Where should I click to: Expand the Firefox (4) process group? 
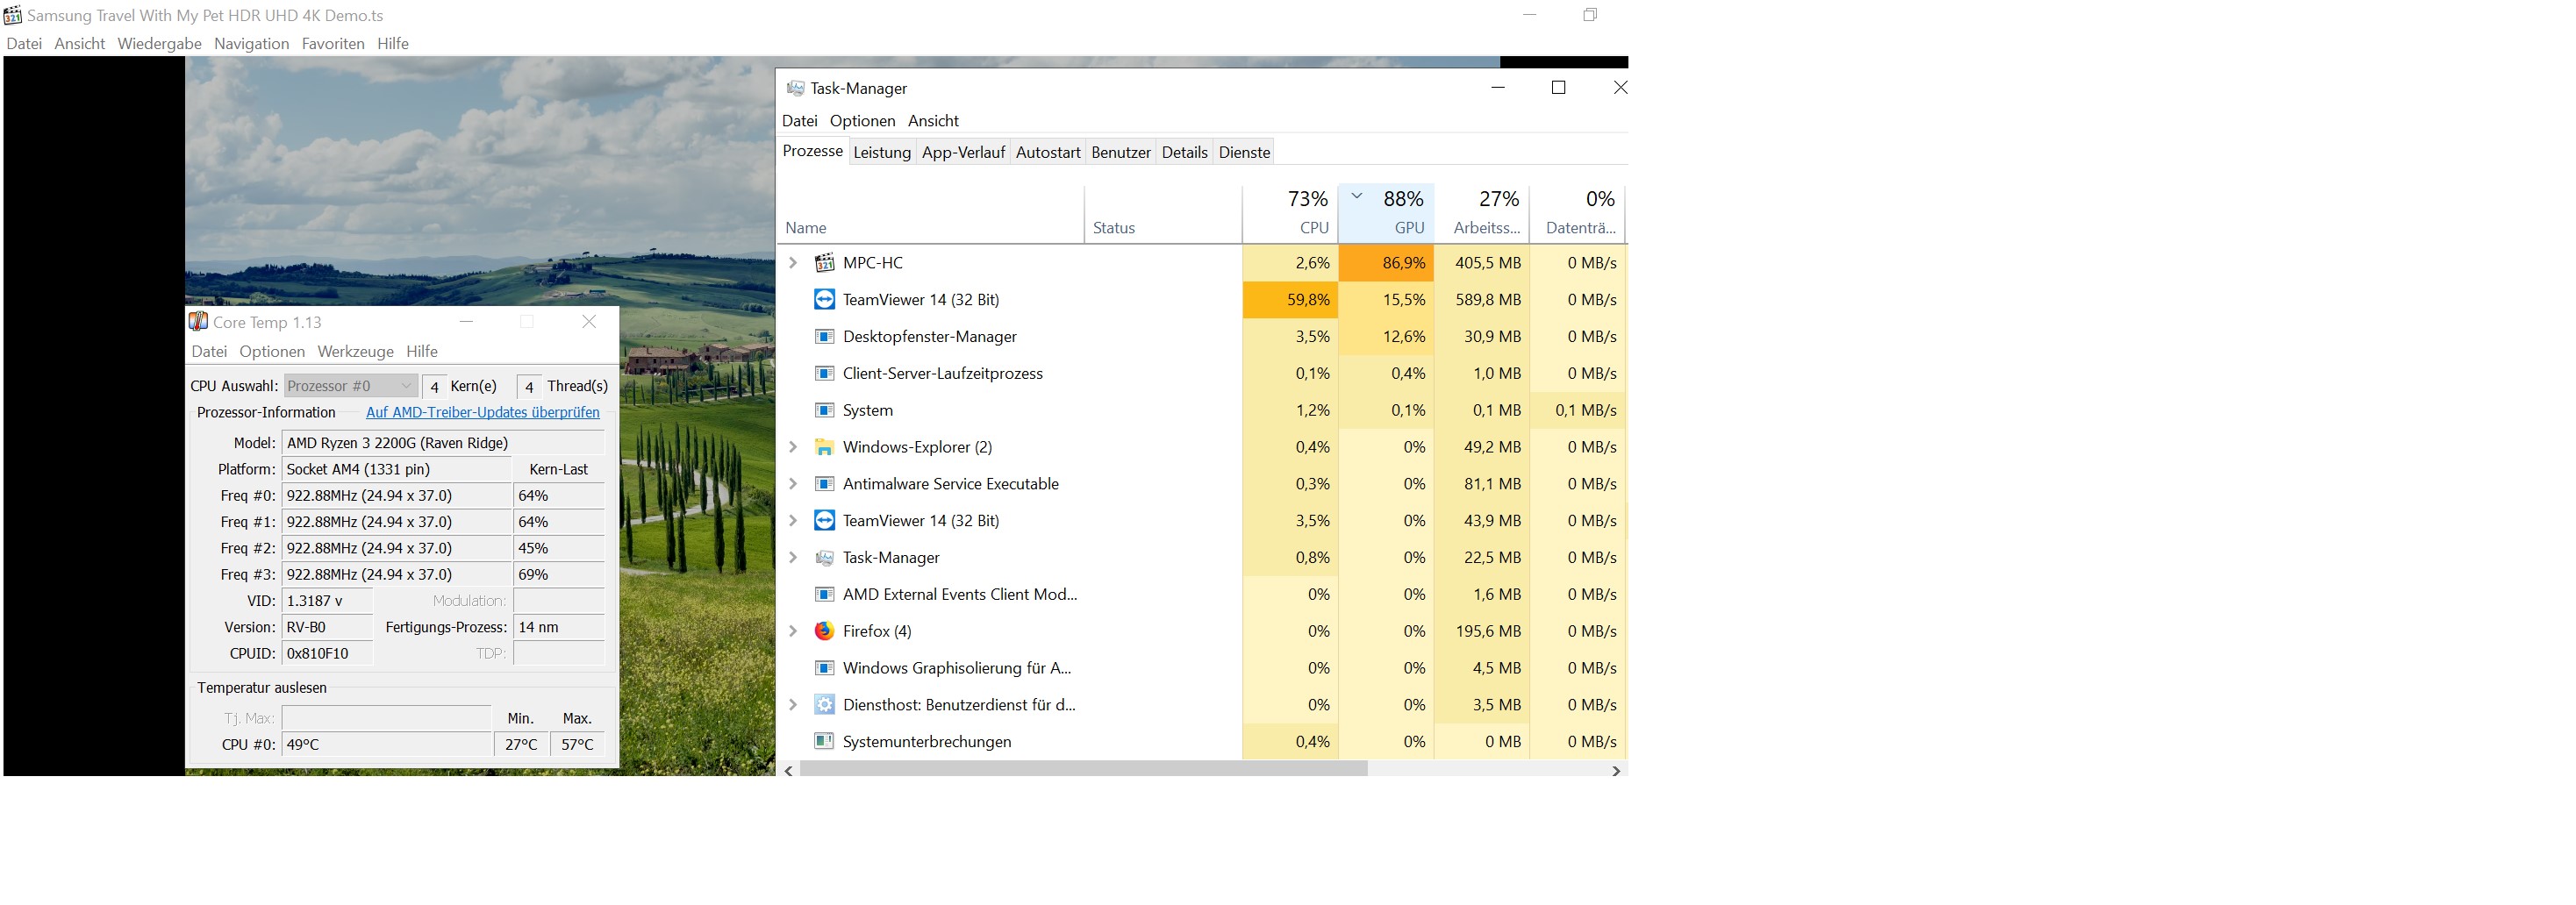(793, 631)
